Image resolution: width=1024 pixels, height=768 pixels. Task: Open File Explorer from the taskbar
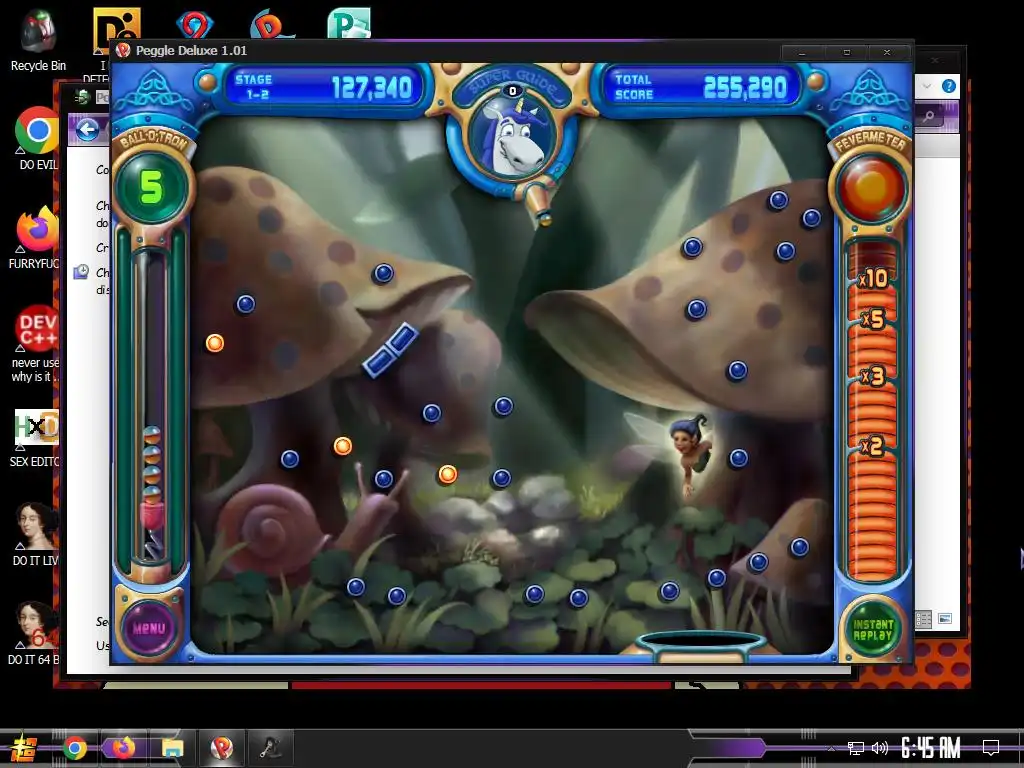click(172, 748)
